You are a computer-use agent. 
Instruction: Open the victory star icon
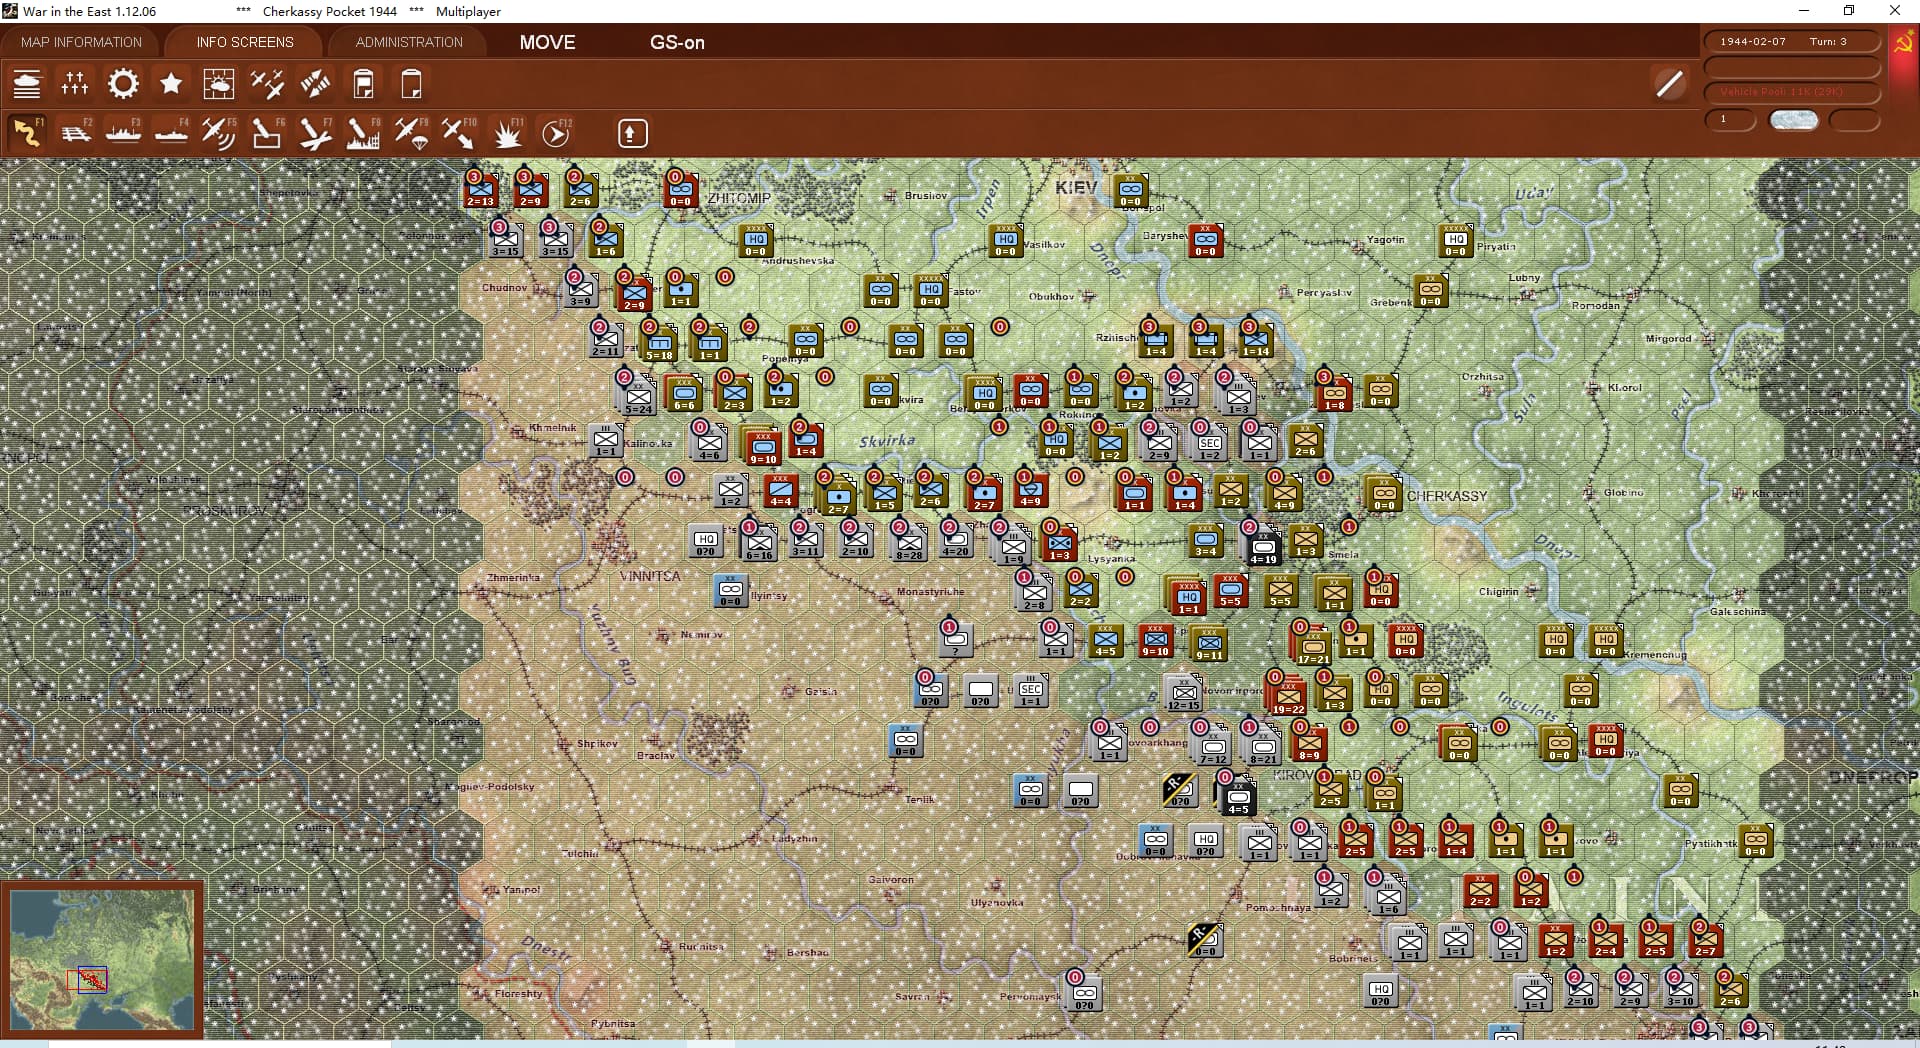(x=171, y=84)
